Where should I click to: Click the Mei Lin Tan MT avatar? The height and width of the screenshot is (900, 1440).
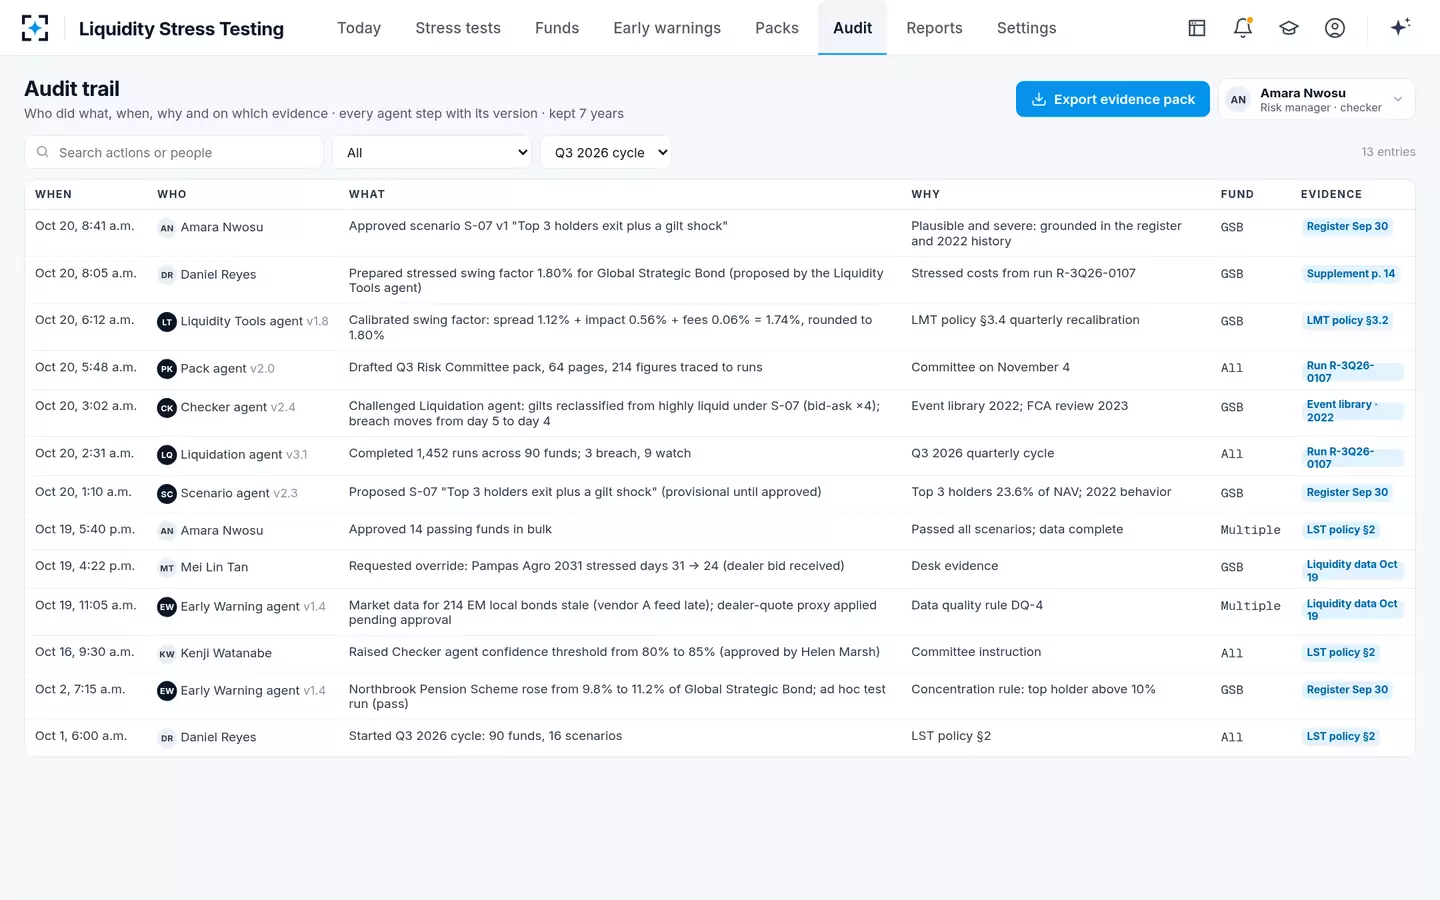pos(167,568)
